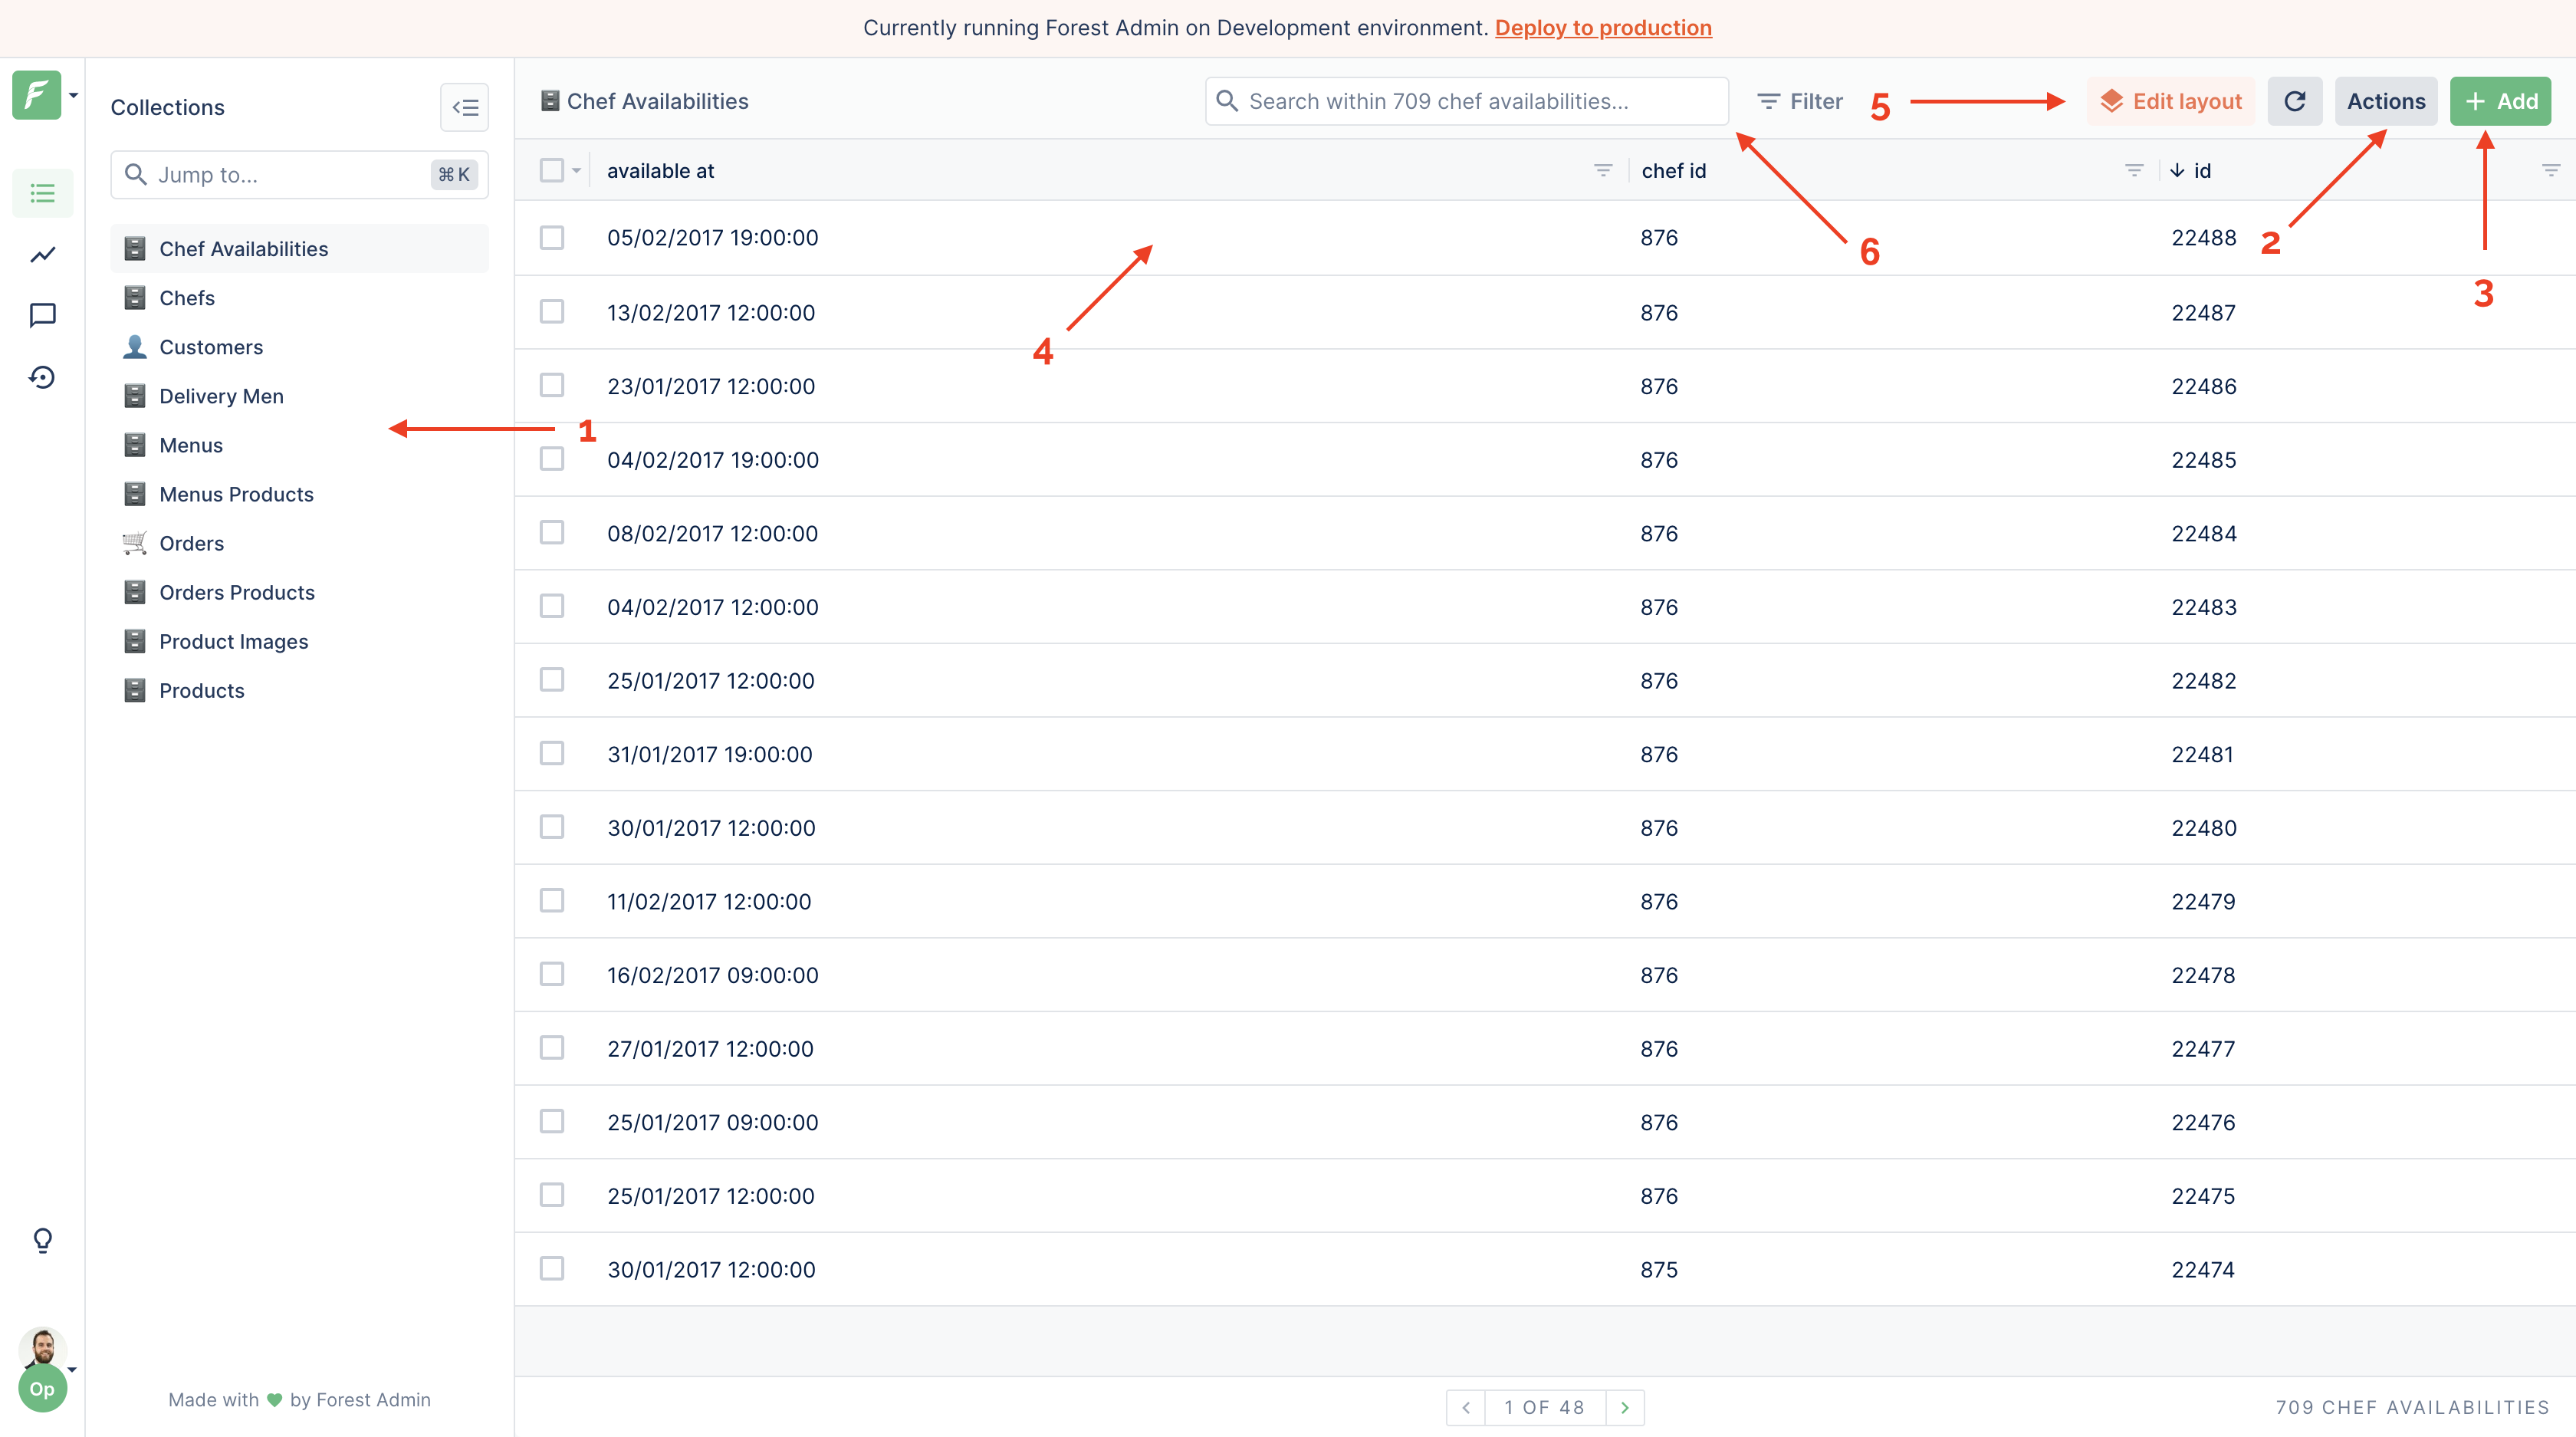Viewport: 2576px width, 1437px height.
Task: Check the select-all rows checkbox
Action: (551, 169)
